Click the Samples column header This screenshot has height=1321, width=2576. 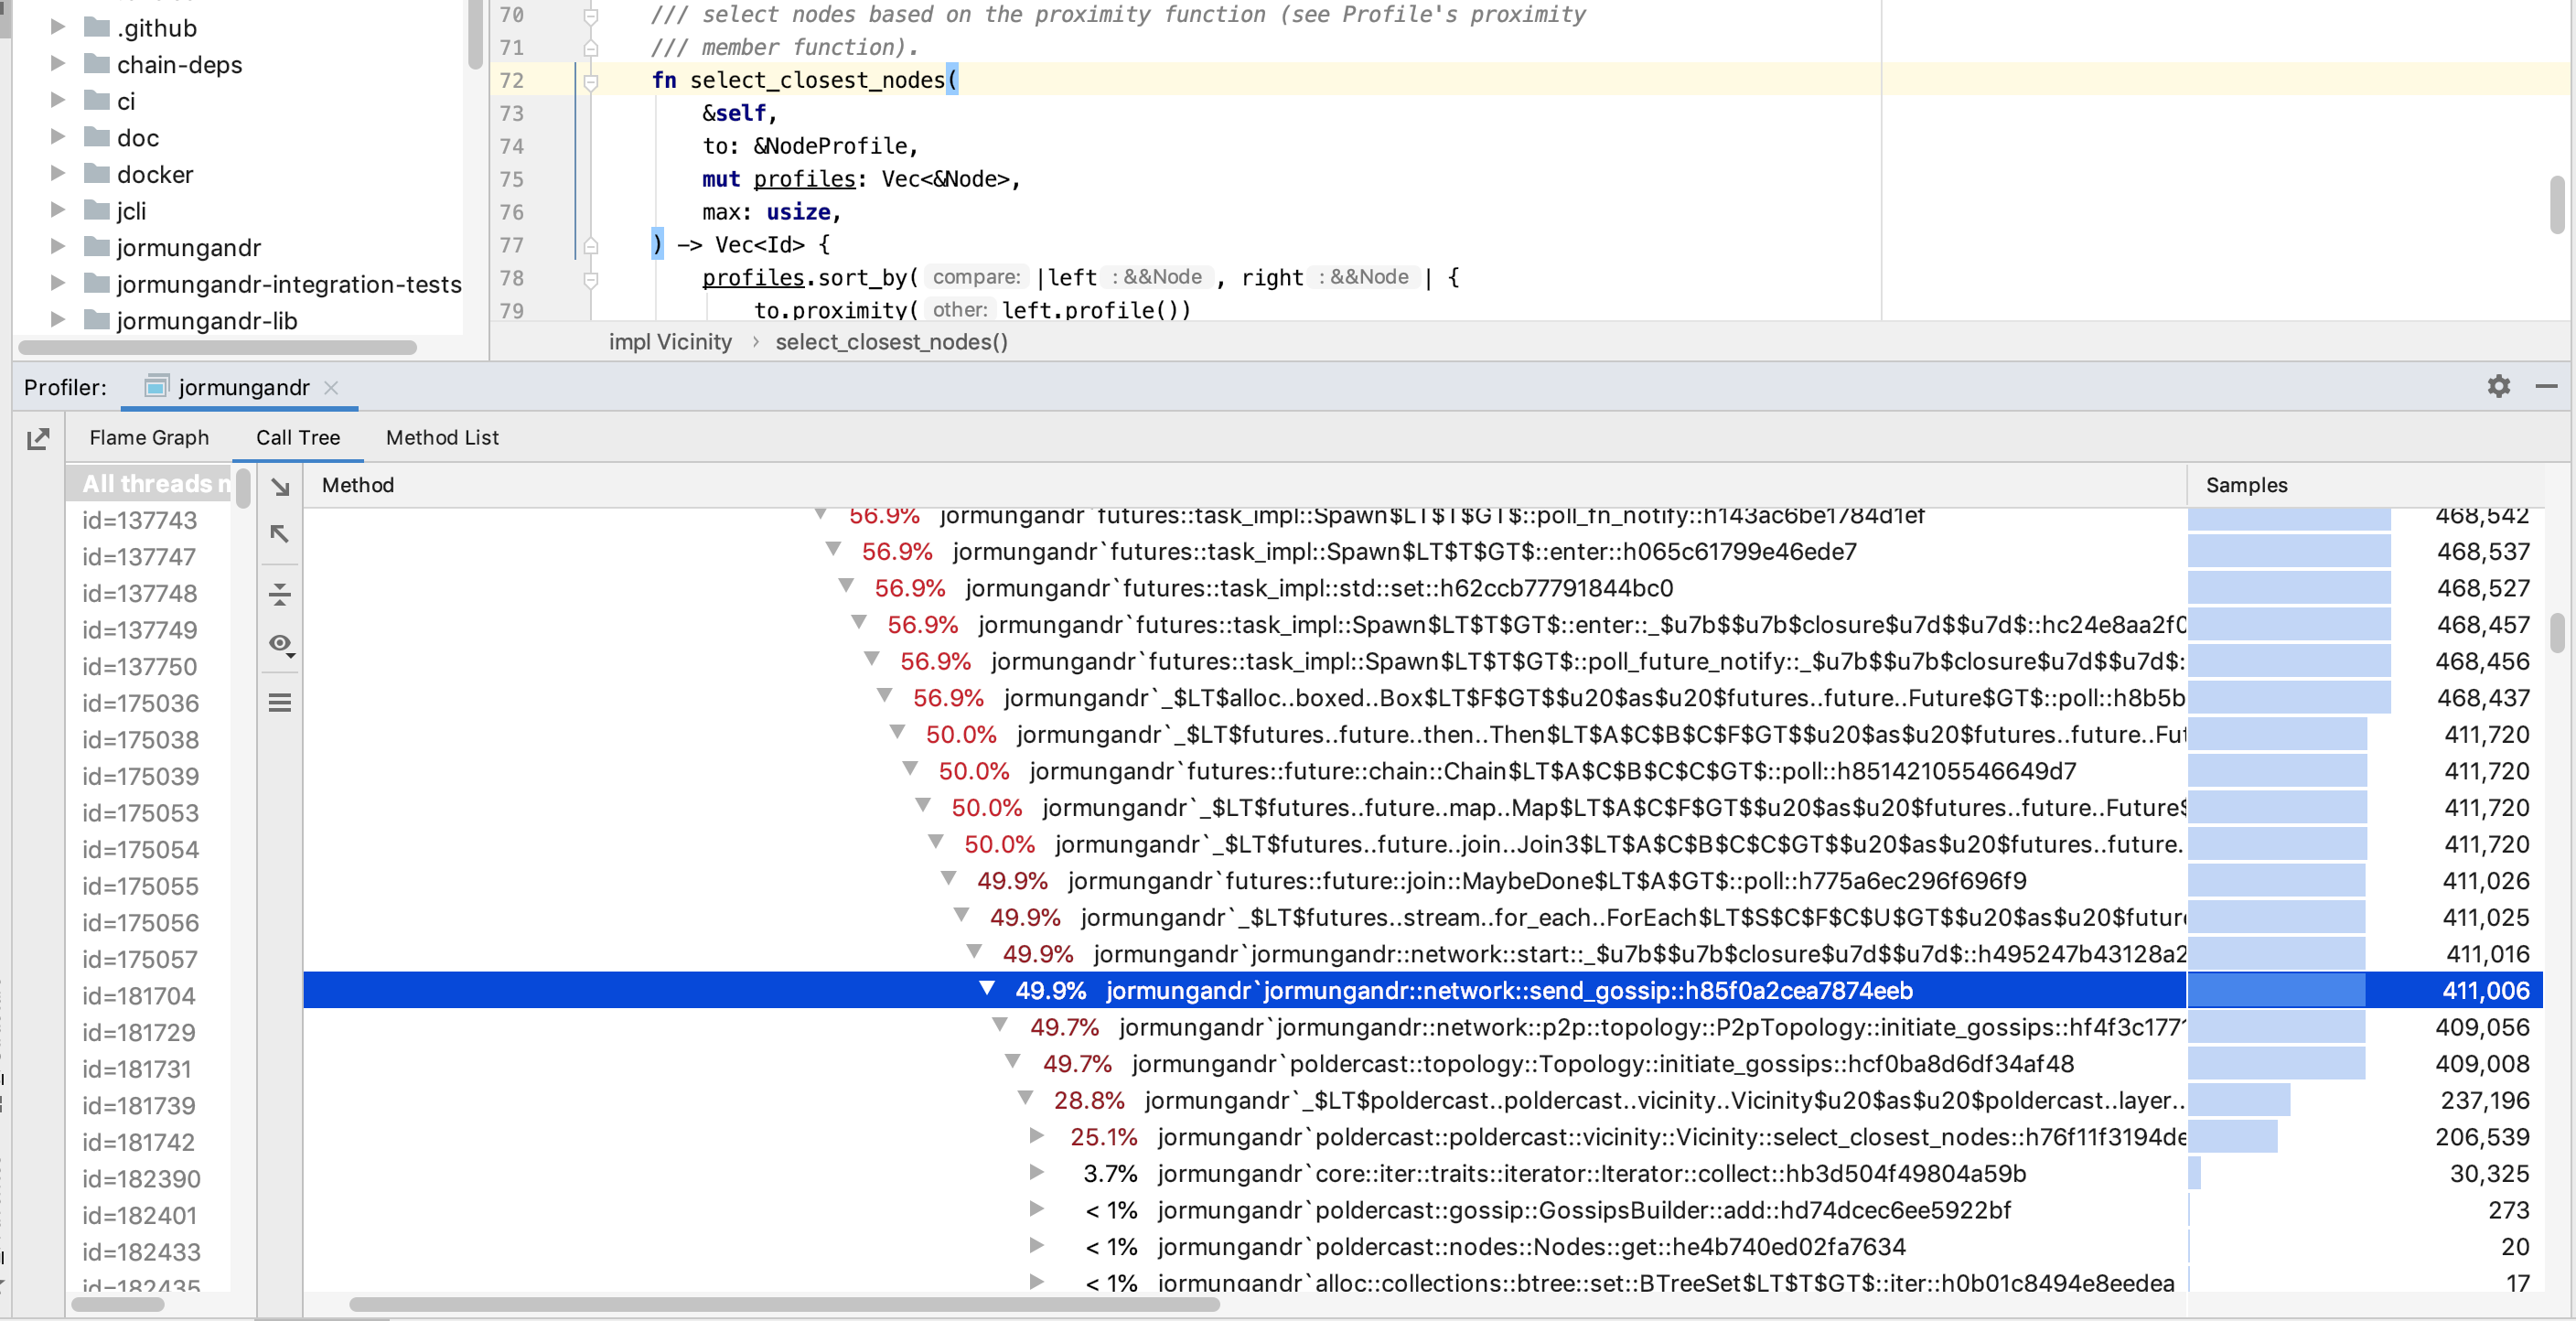coord(2246,485)
